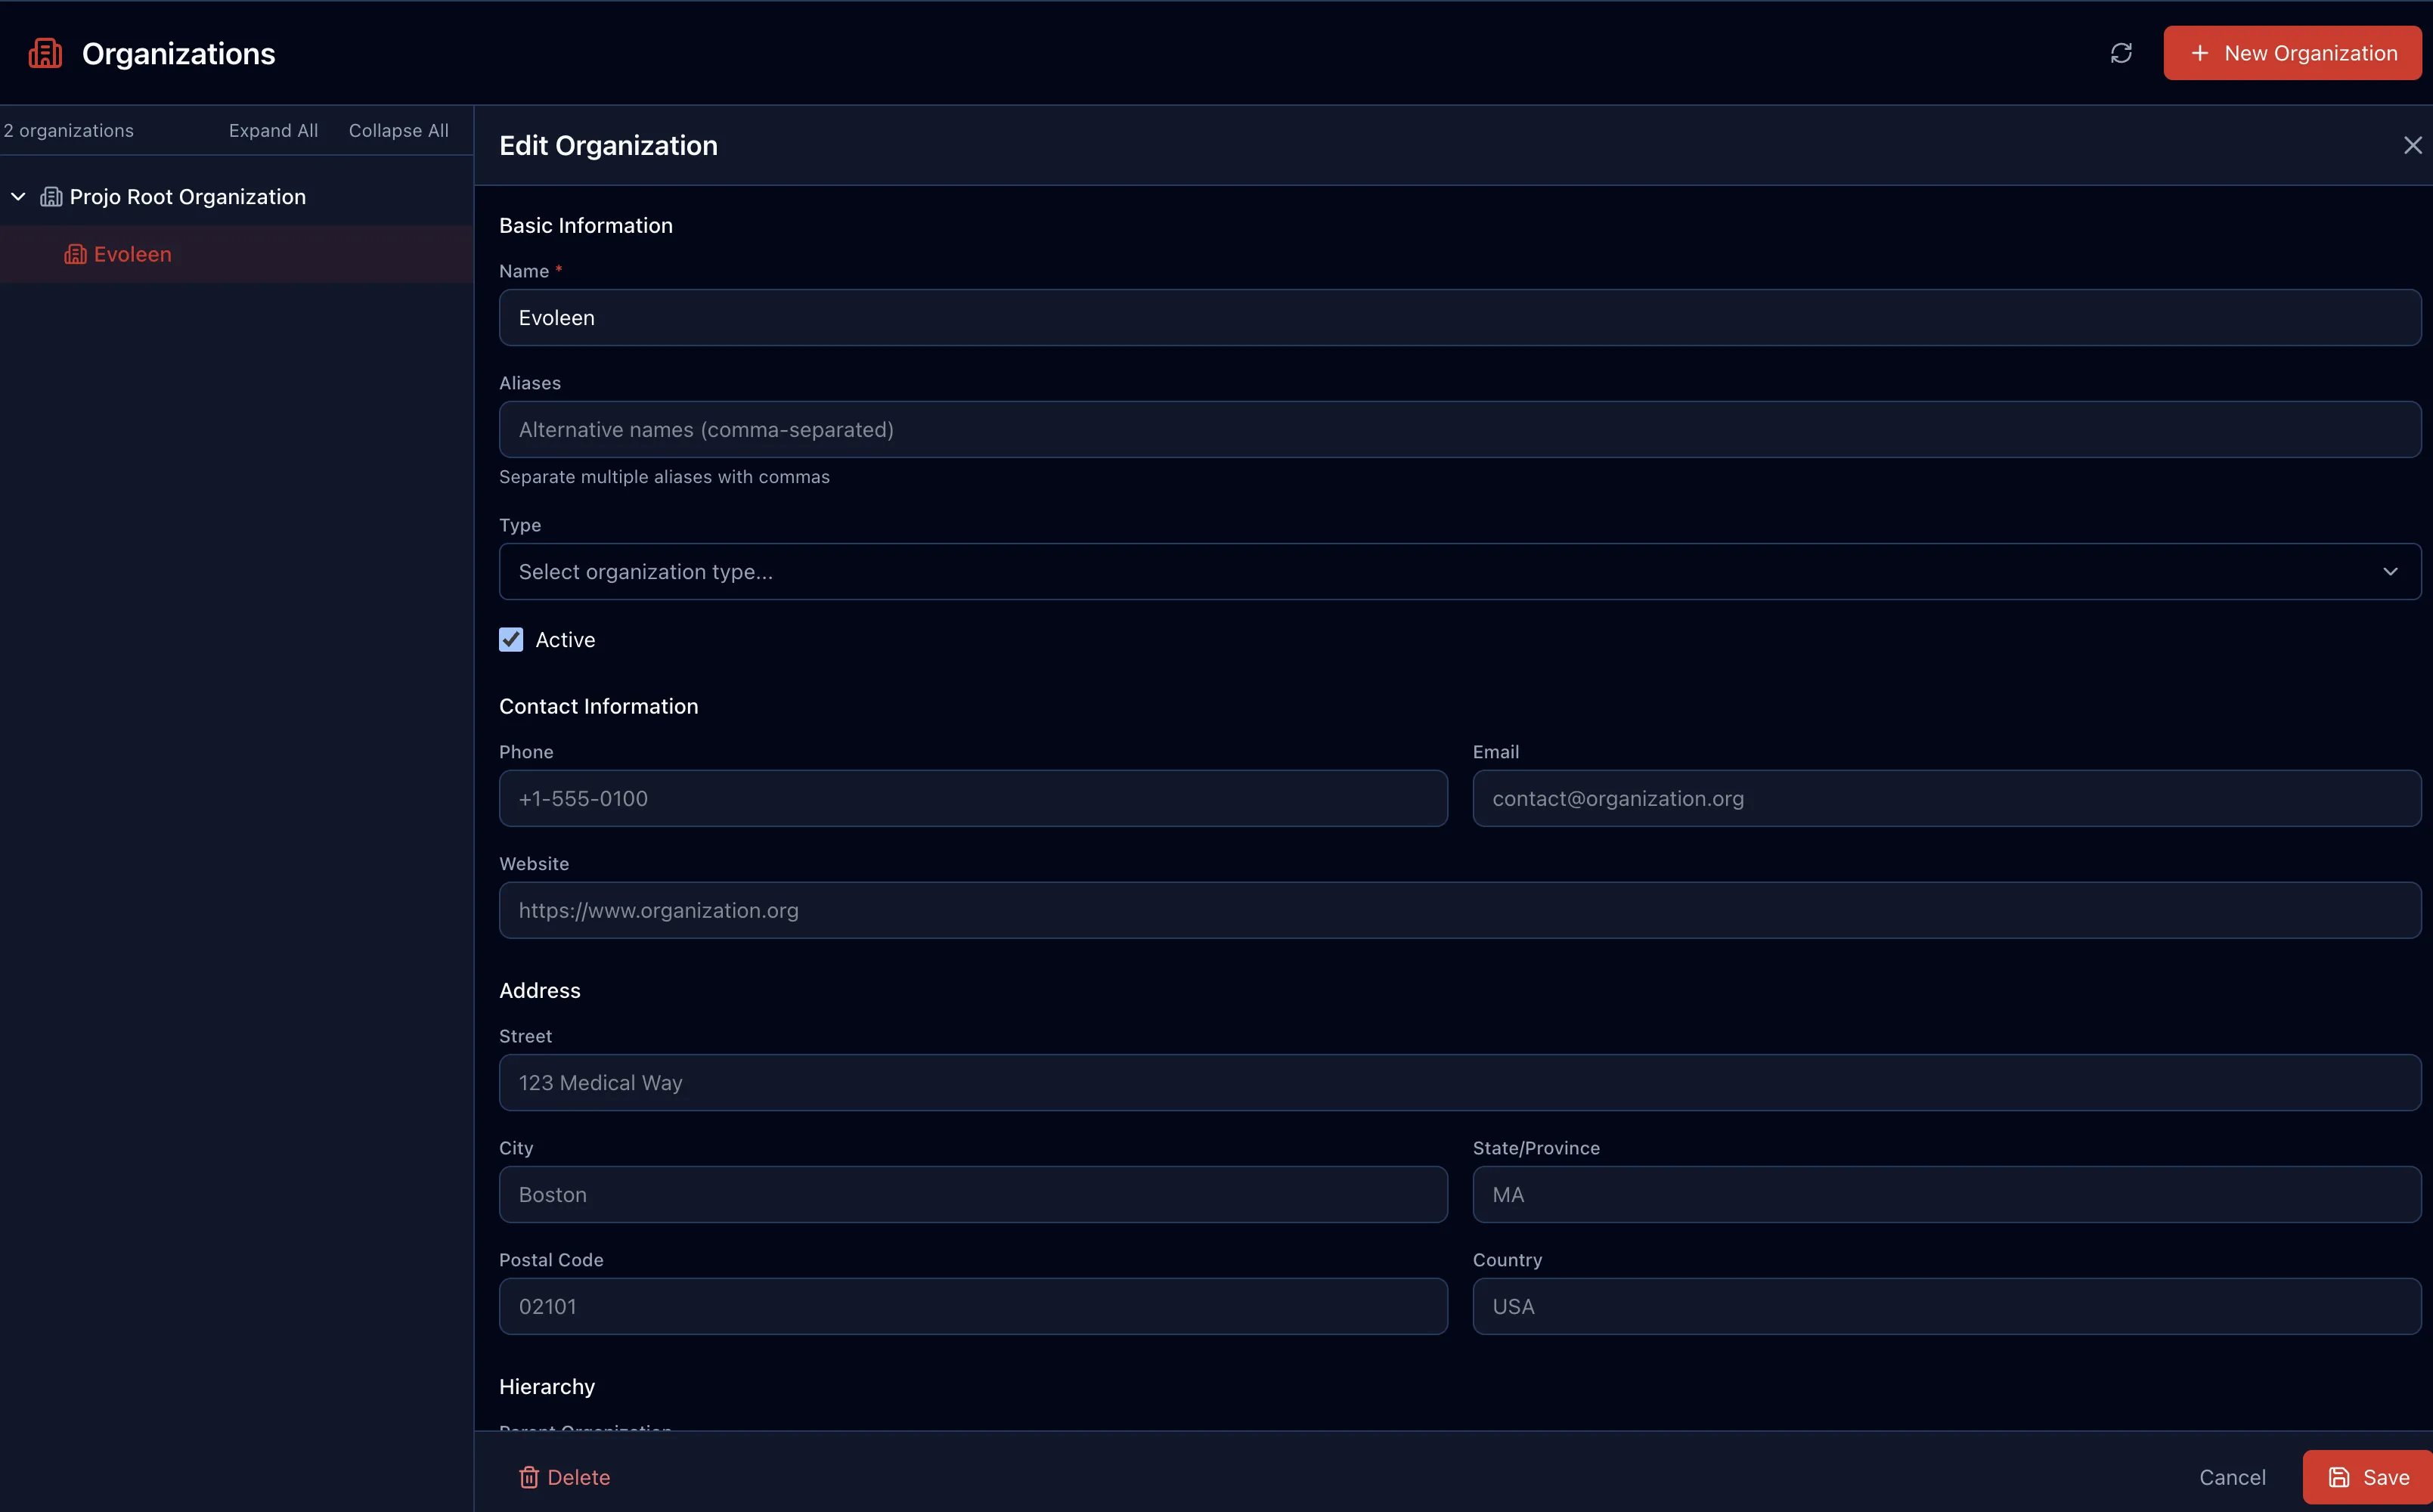Click the plus icon on New Organization
This screenshot has height=1512, width=2433.
coord(2200,53)
